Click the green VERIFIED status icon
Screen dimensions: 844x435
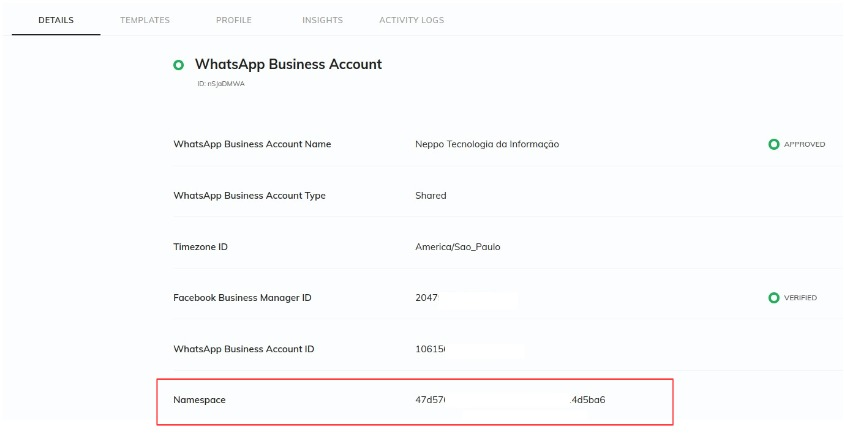773,298
